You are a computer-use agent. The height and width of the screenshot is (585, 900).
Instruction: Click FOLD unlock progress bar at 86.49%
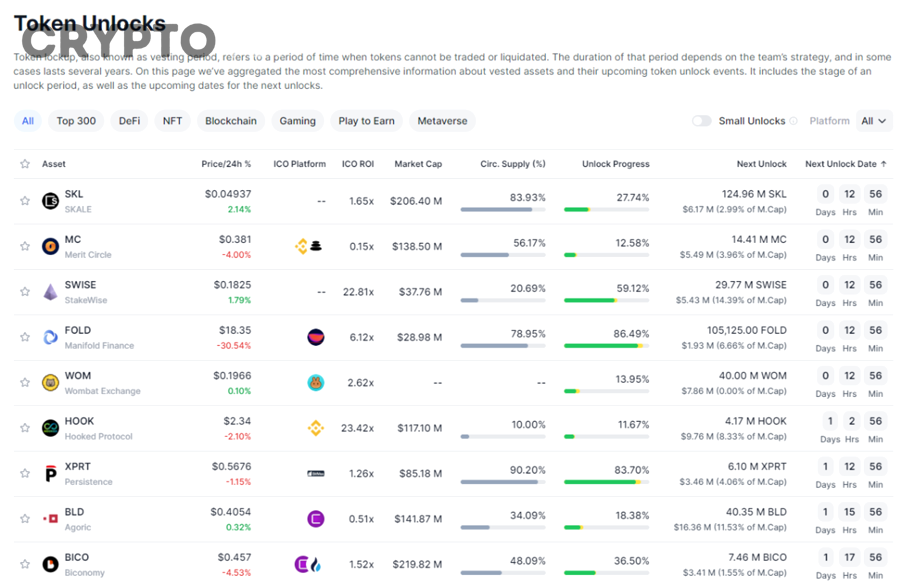607,346
